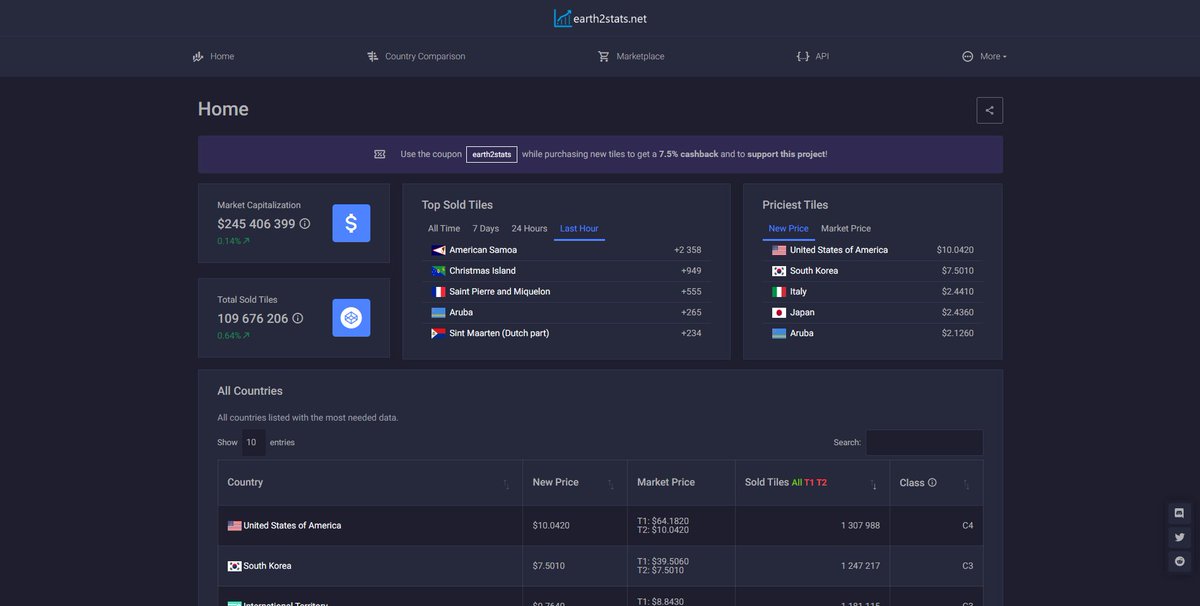Screen dimensions: 1200x606
Task: Click the 0.64% sold tiles change
Action: [233, 335]
